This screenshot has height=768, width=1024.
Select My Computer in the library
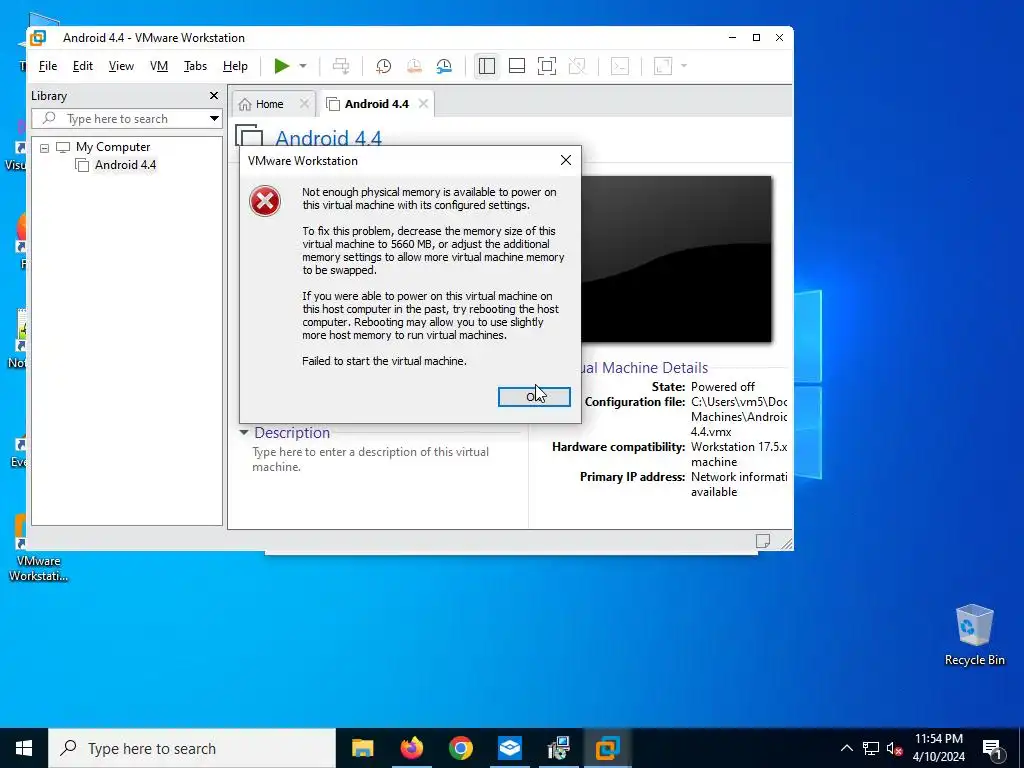point(113,147)
